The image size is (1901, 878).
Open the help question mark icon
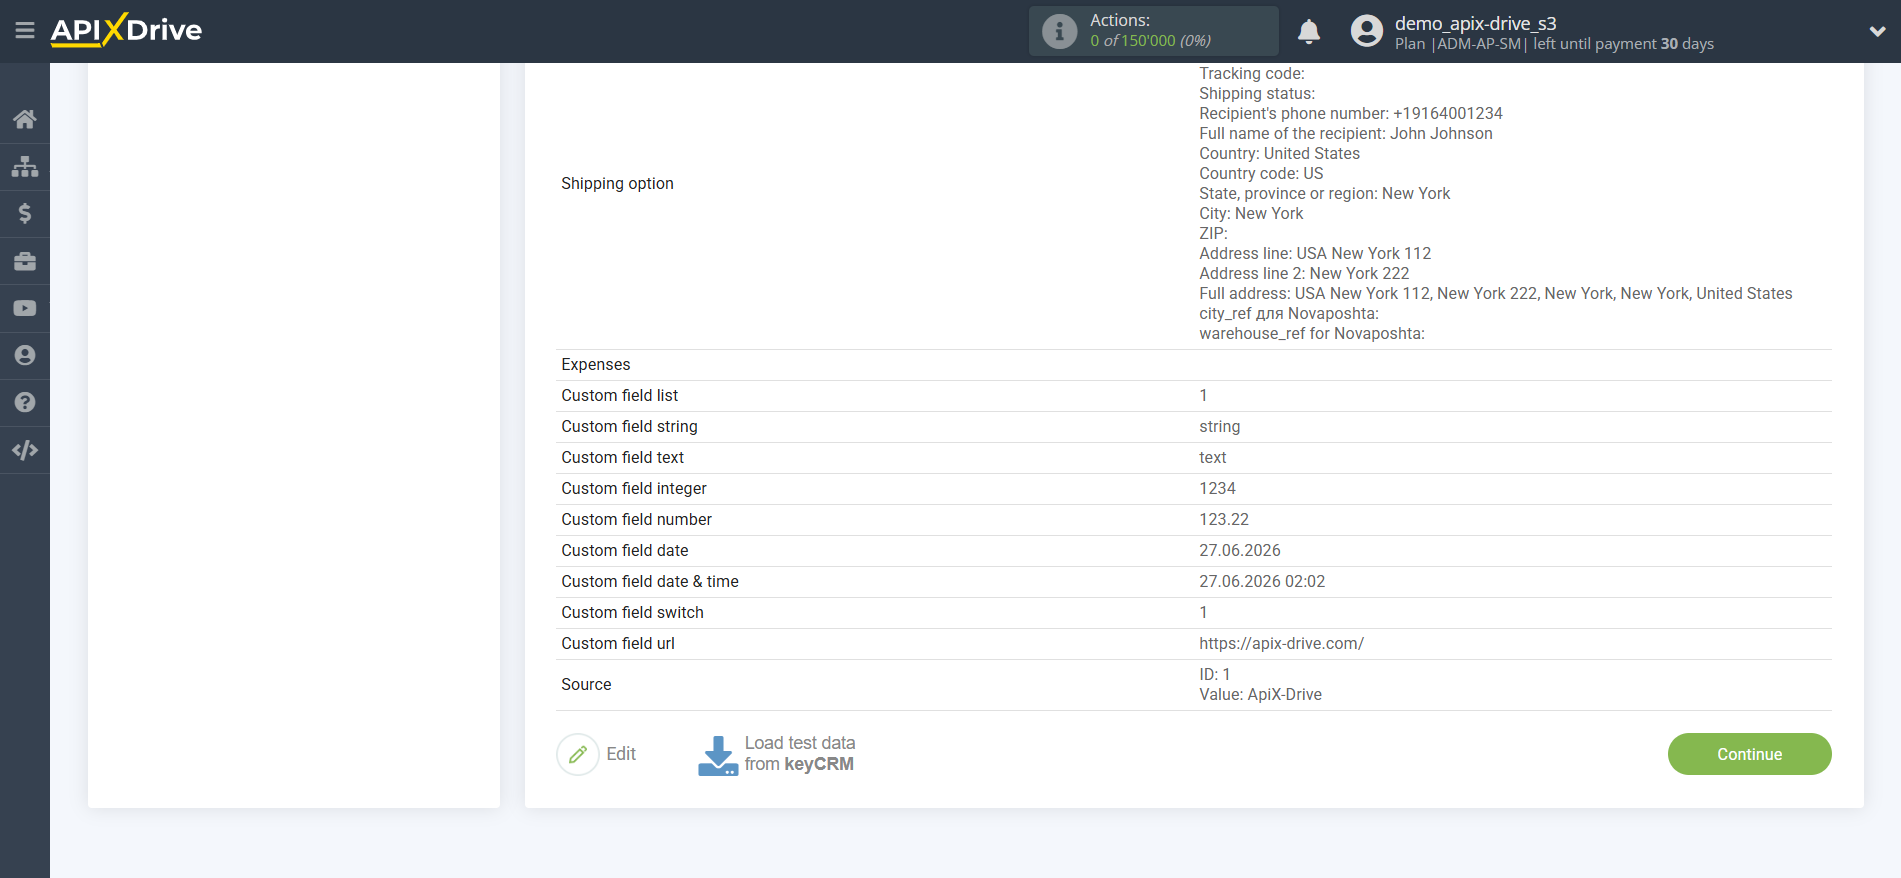coord(25,402)
